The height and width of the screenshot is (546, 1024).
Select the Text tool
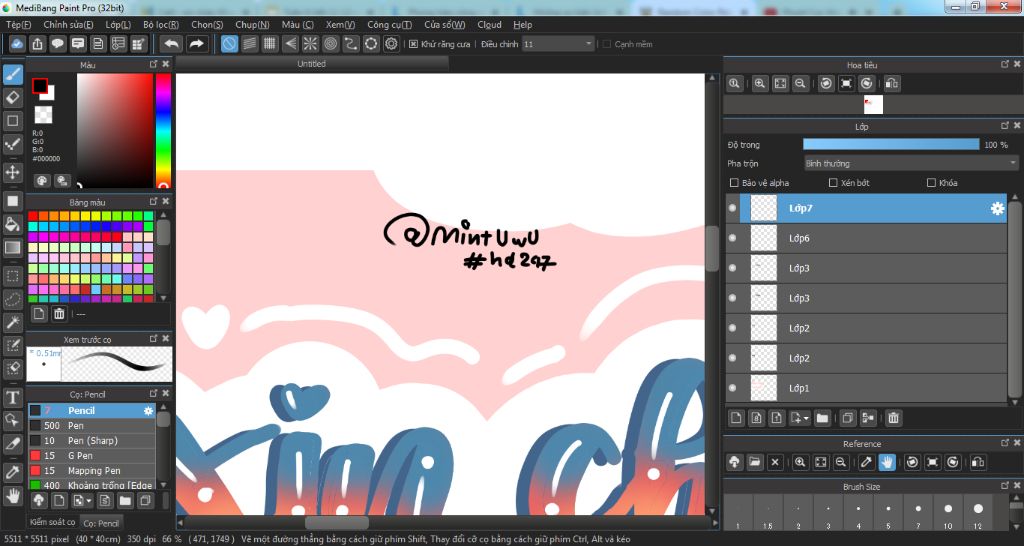12,397
